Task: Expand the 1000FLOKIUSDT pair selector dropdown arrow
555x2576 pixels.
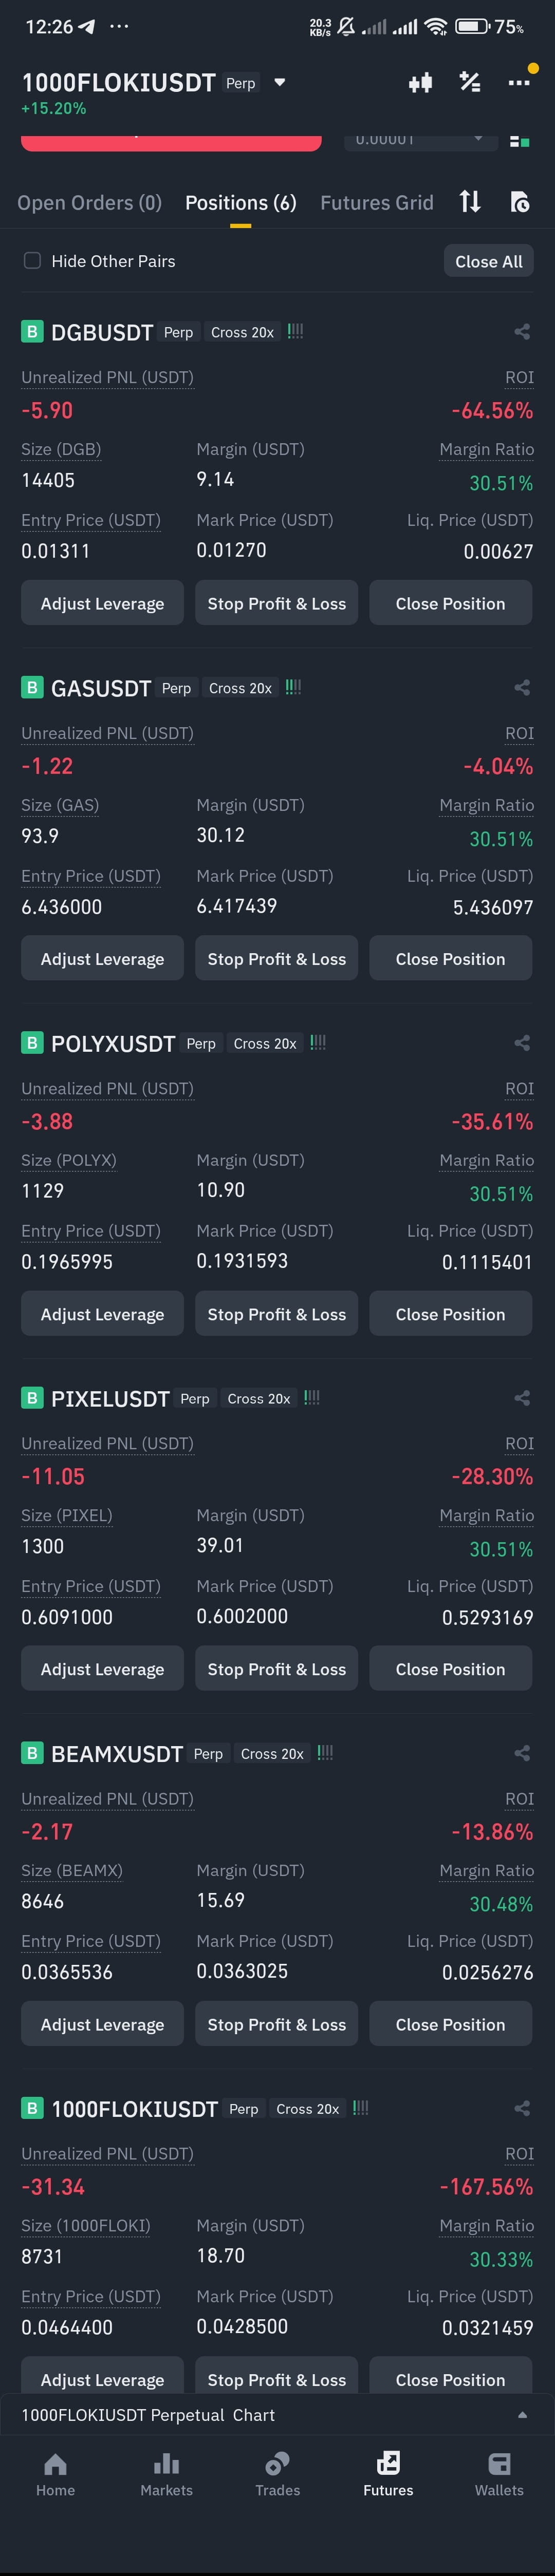Action: click(x=280, y=83)
